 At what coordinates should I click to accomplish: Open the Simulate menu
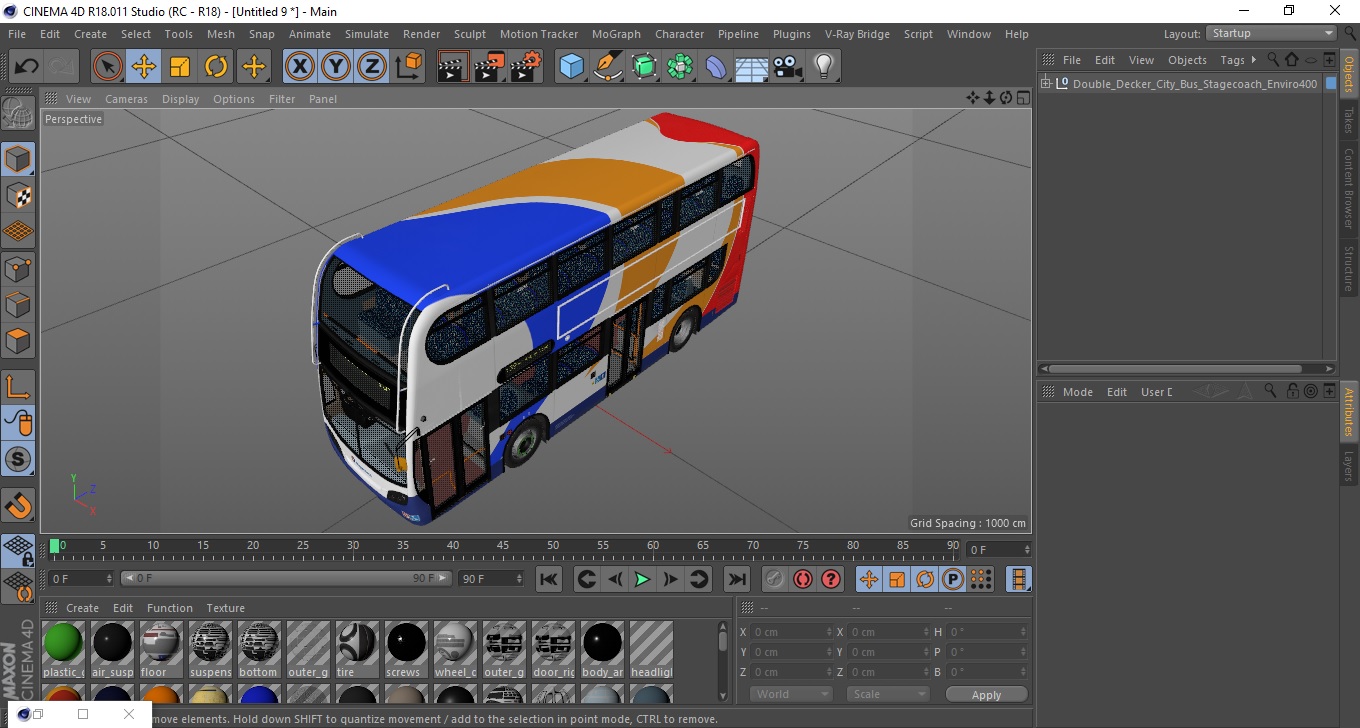[x=367, y=34]
